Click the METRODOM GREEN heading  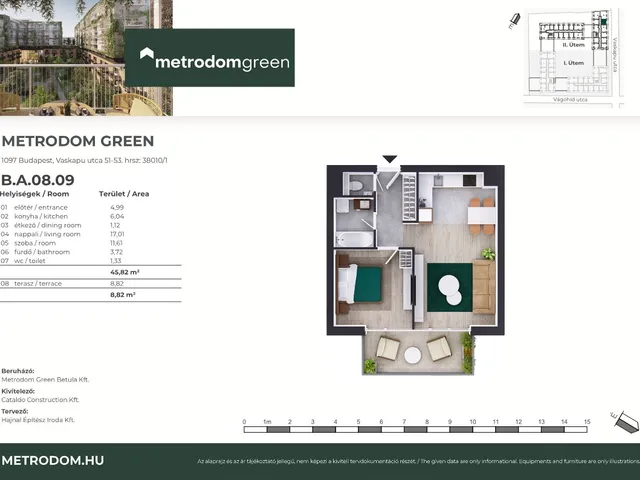(78, 141)
